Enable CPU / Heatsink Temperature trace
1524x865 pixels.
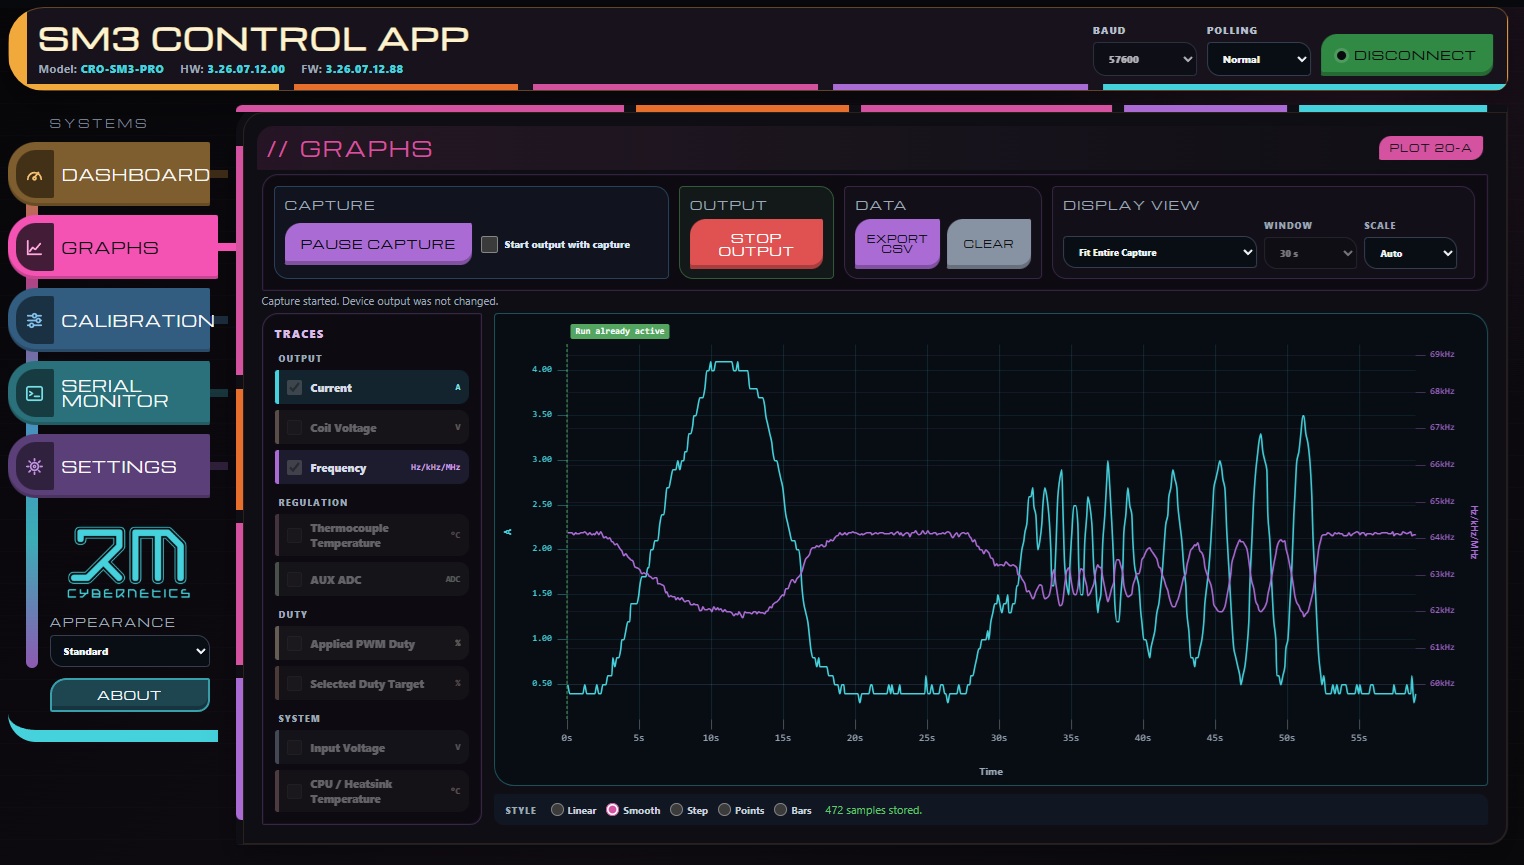click(294, 792)
